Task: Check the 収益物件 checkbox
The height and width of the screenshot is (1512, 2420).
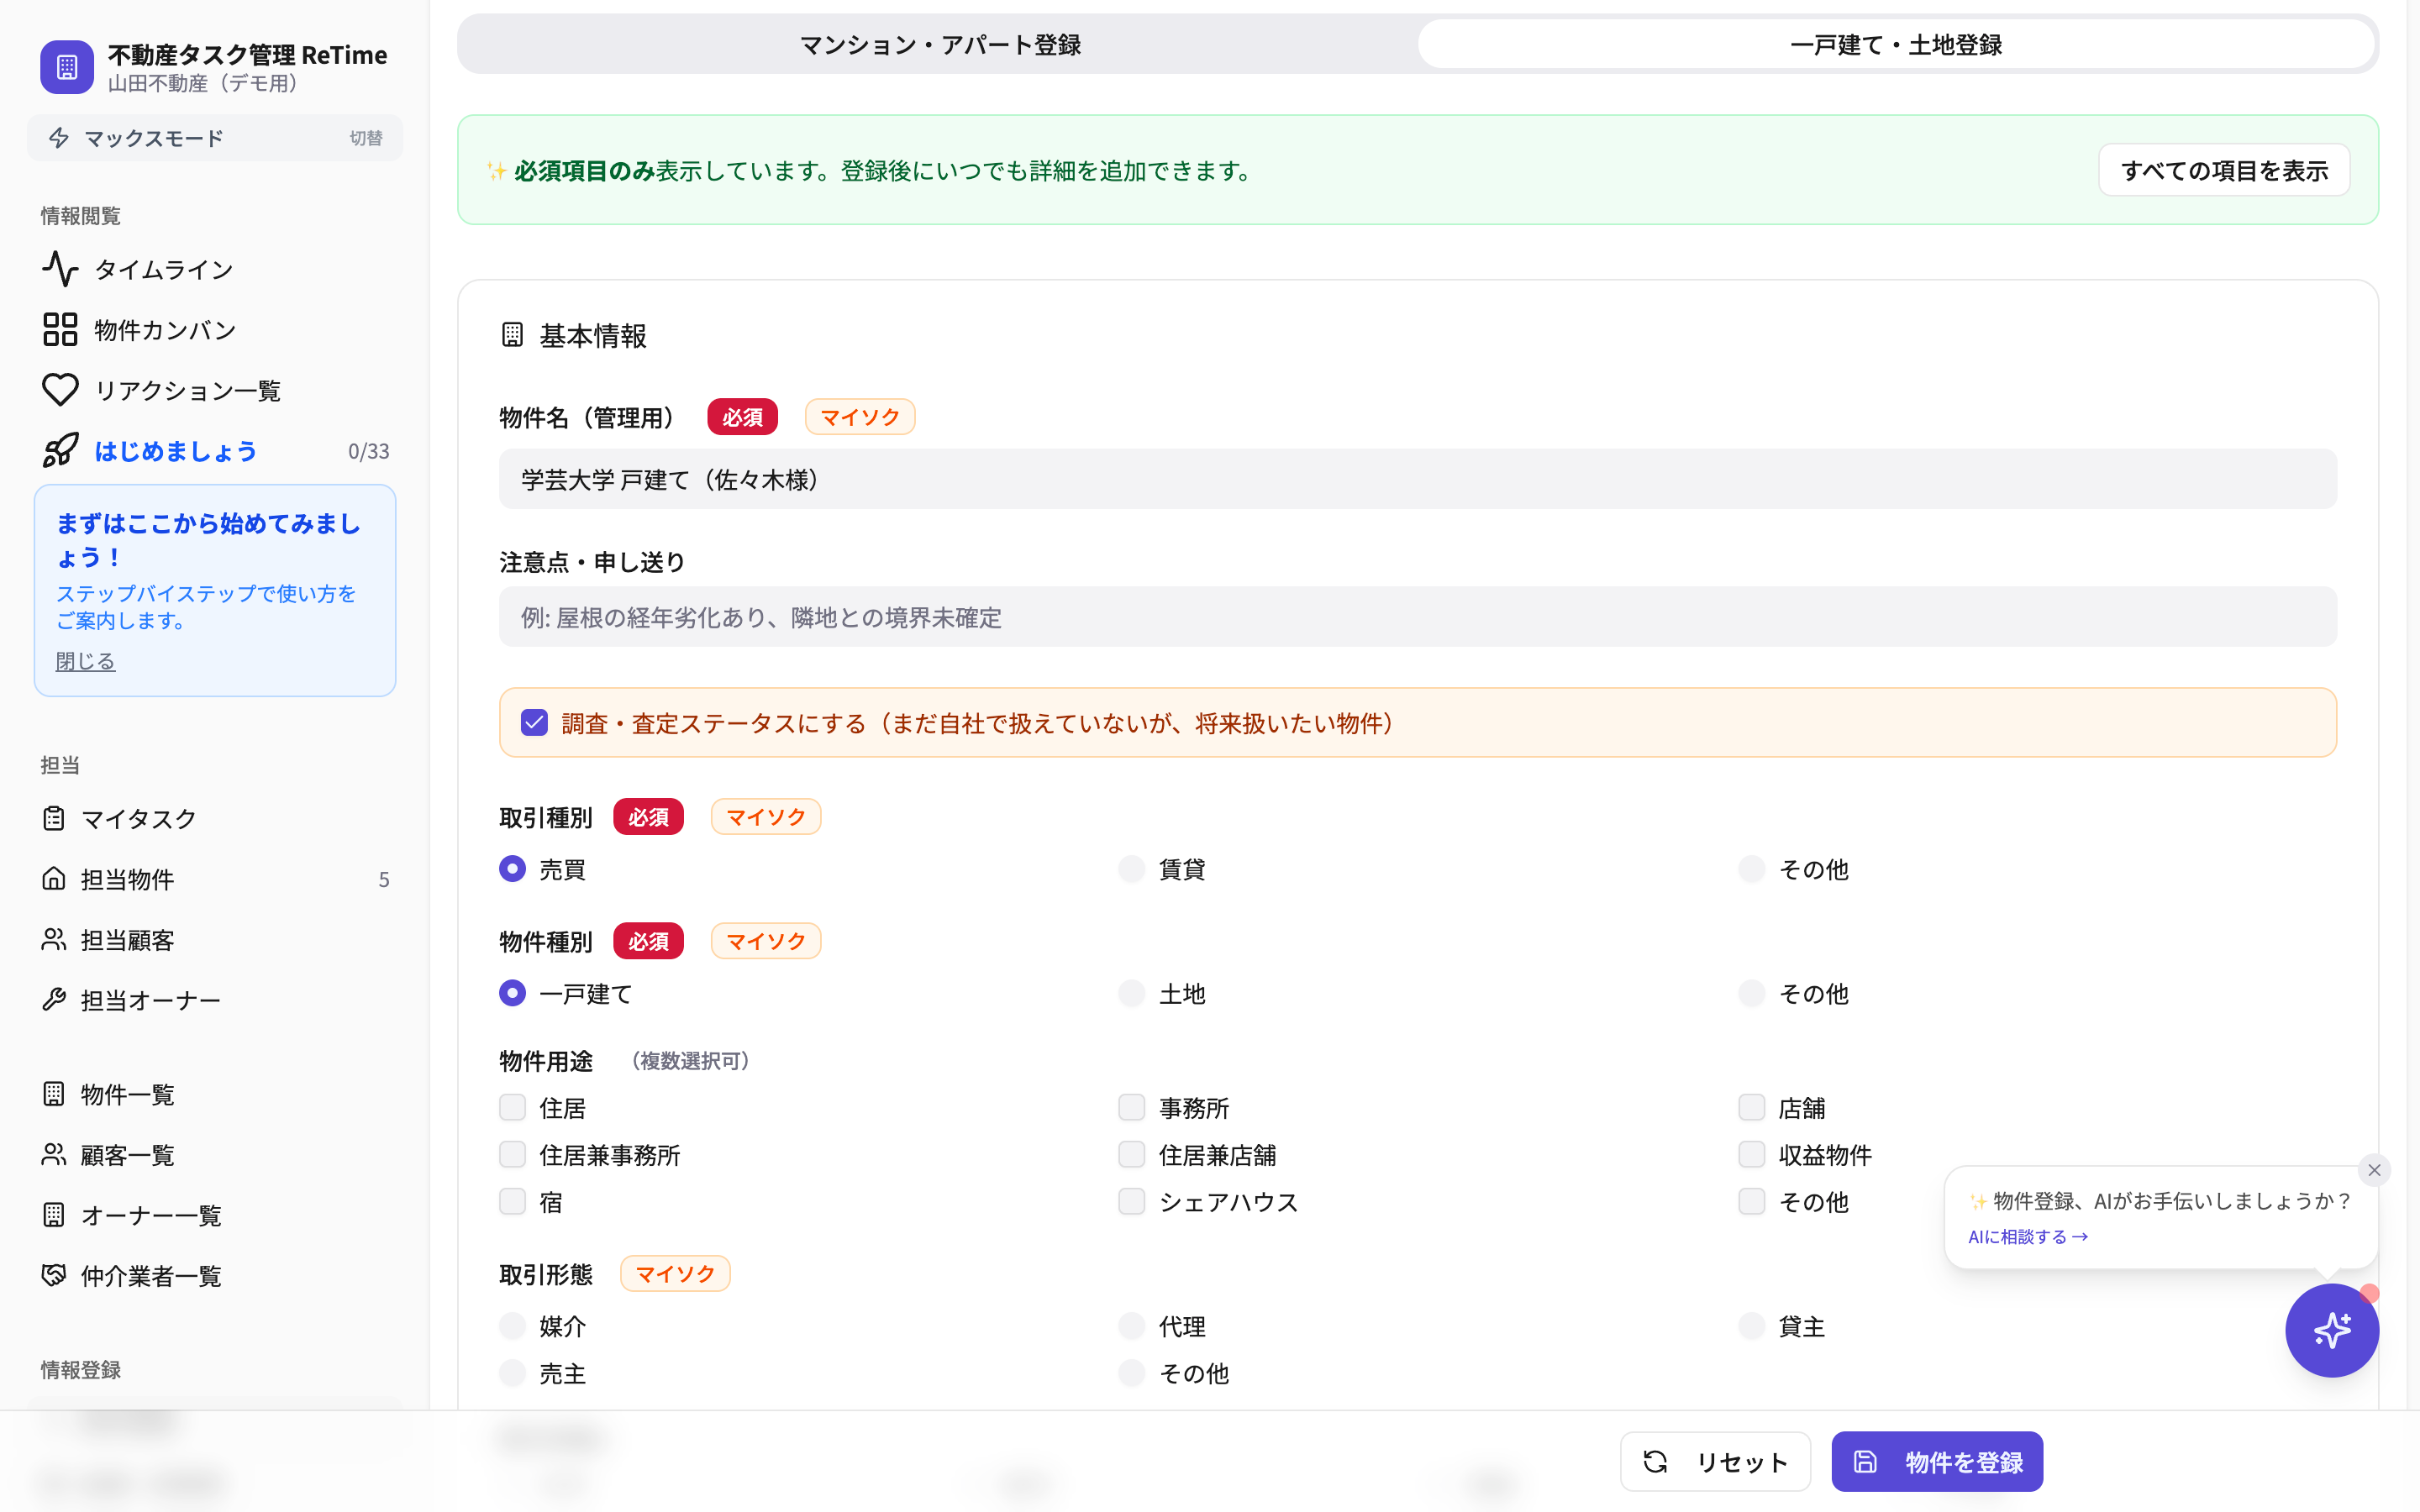Action: pos(1751,1154)
